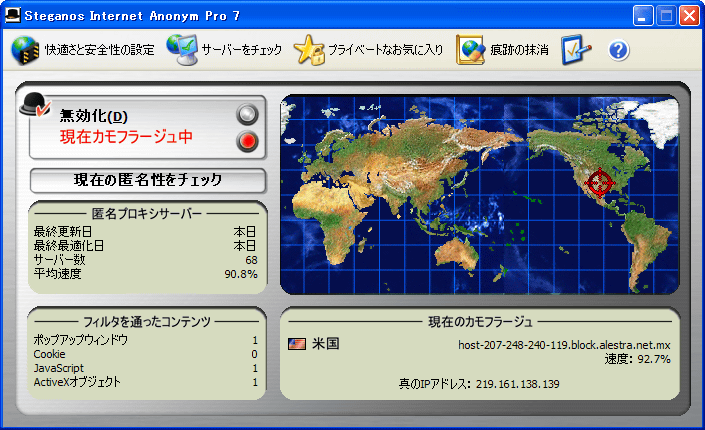Open the blue question mark help icon
The height and width of the screenshot is (430, 705).
coord(619,50)
